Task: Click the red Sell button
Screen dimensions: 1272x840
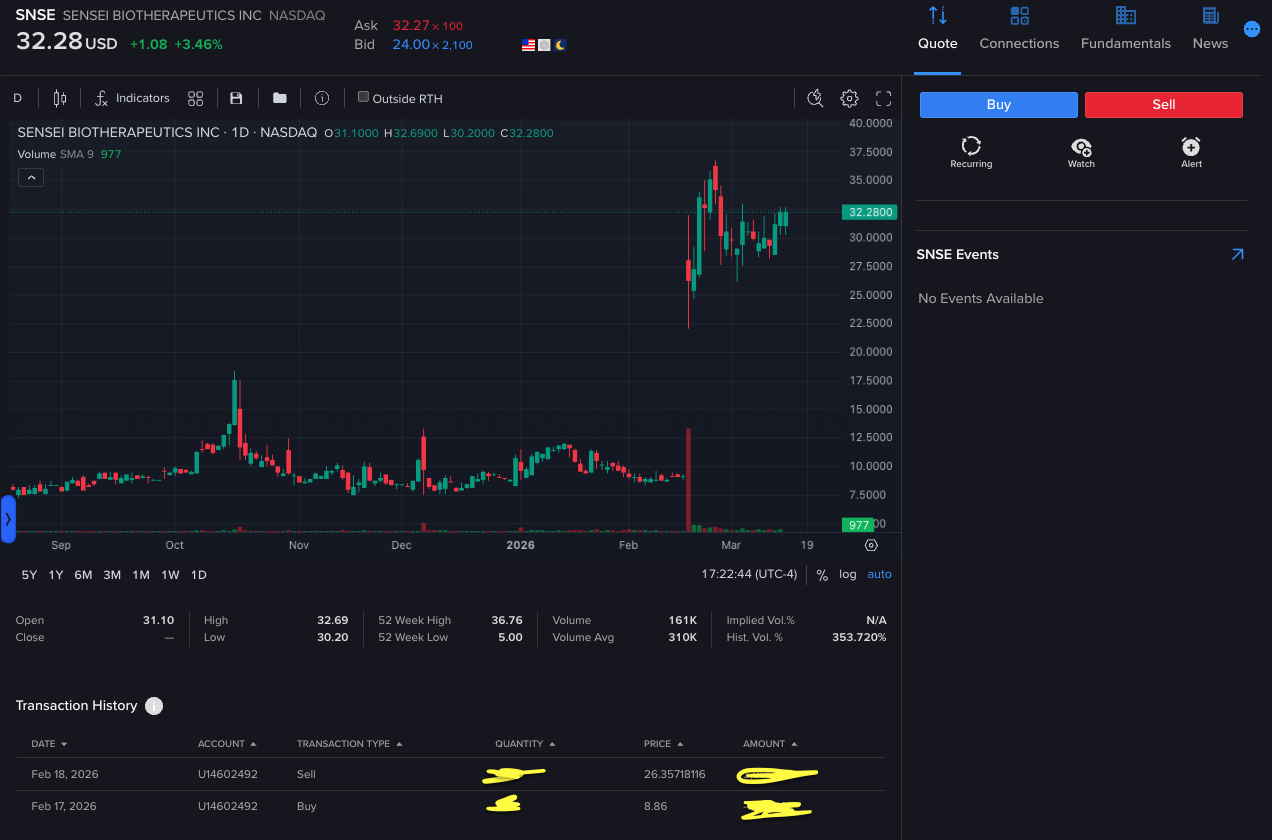Action: (x=1164, y=105)
